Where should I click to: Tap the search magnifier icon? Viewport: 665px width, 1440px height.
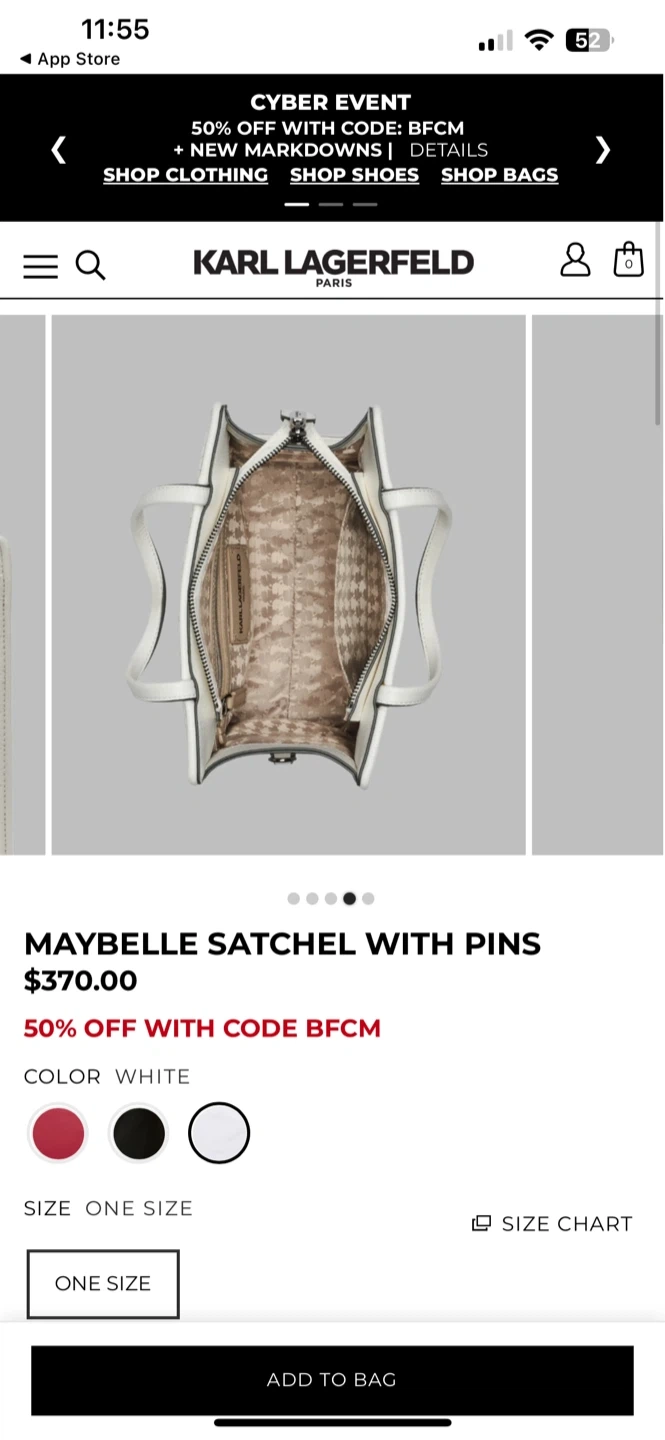(x=90, y=266)
